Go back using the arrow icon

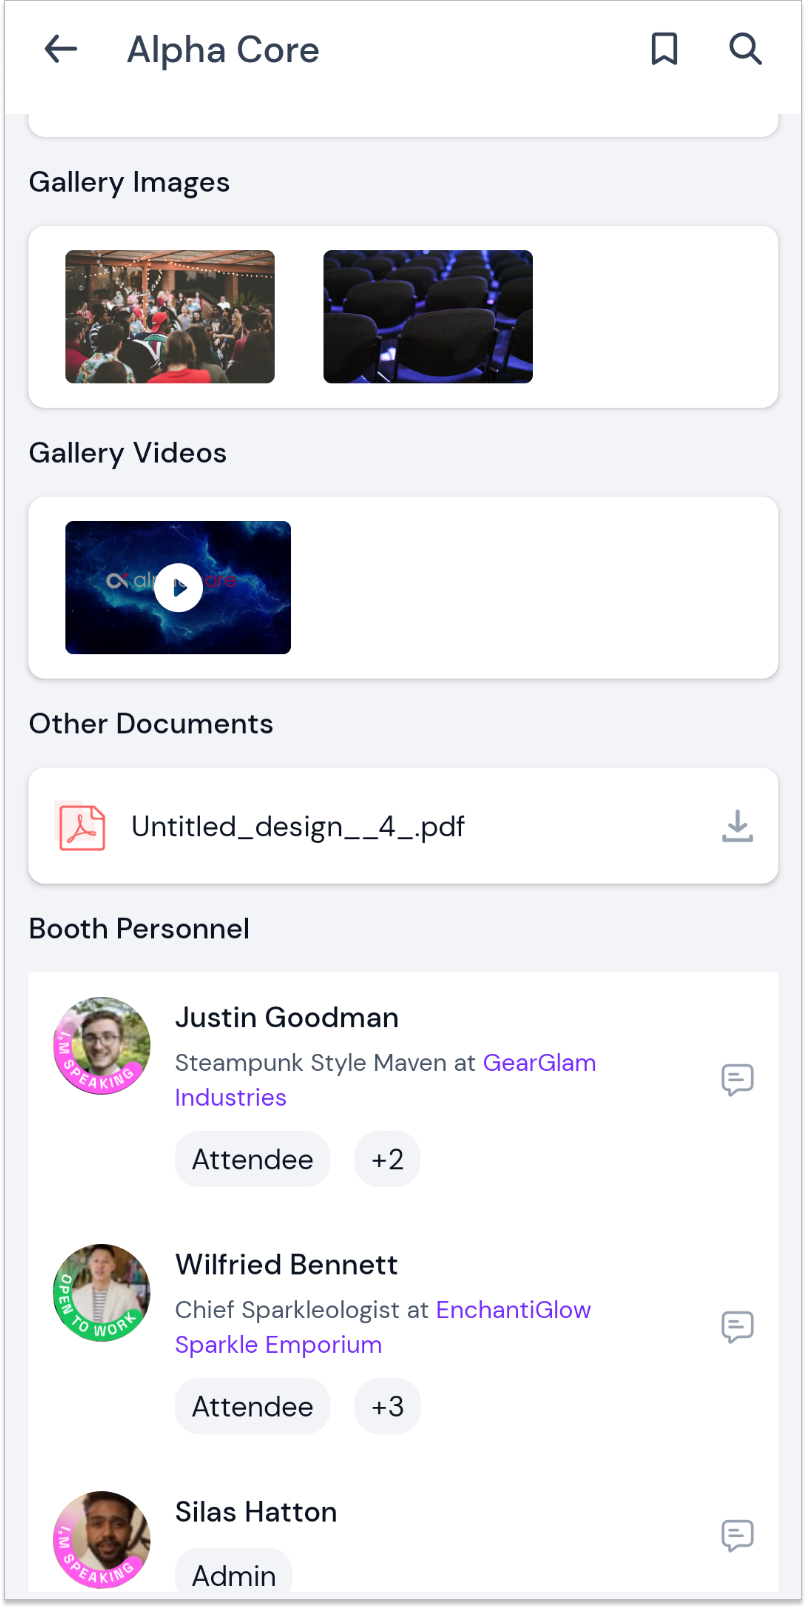click(x=61, y=49)
